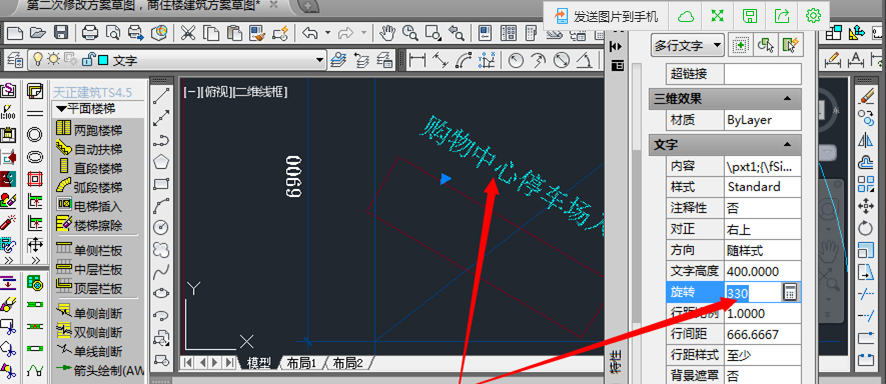Screen dimensions: 886x384
Task: Open the 两跑楼梯 stair tool
Action: click(89, 130)
